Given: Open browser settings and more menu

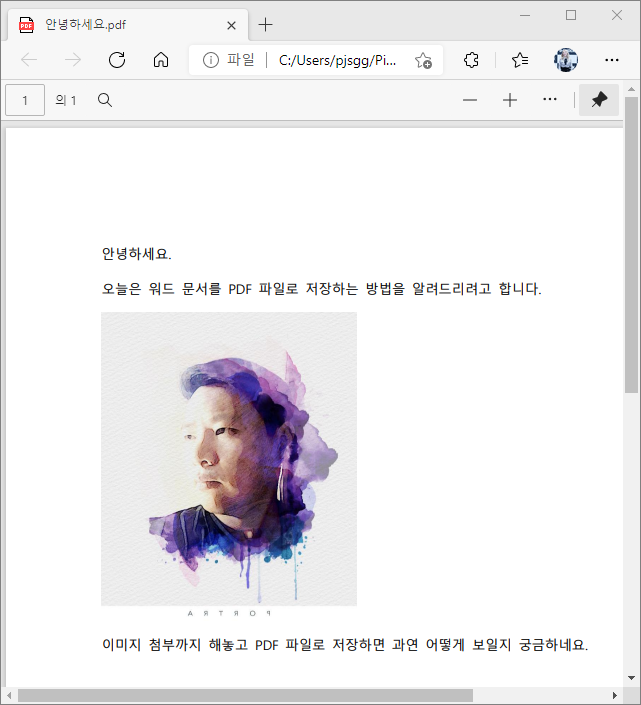Looking at the screenshot, I should [x=611, y=60].
